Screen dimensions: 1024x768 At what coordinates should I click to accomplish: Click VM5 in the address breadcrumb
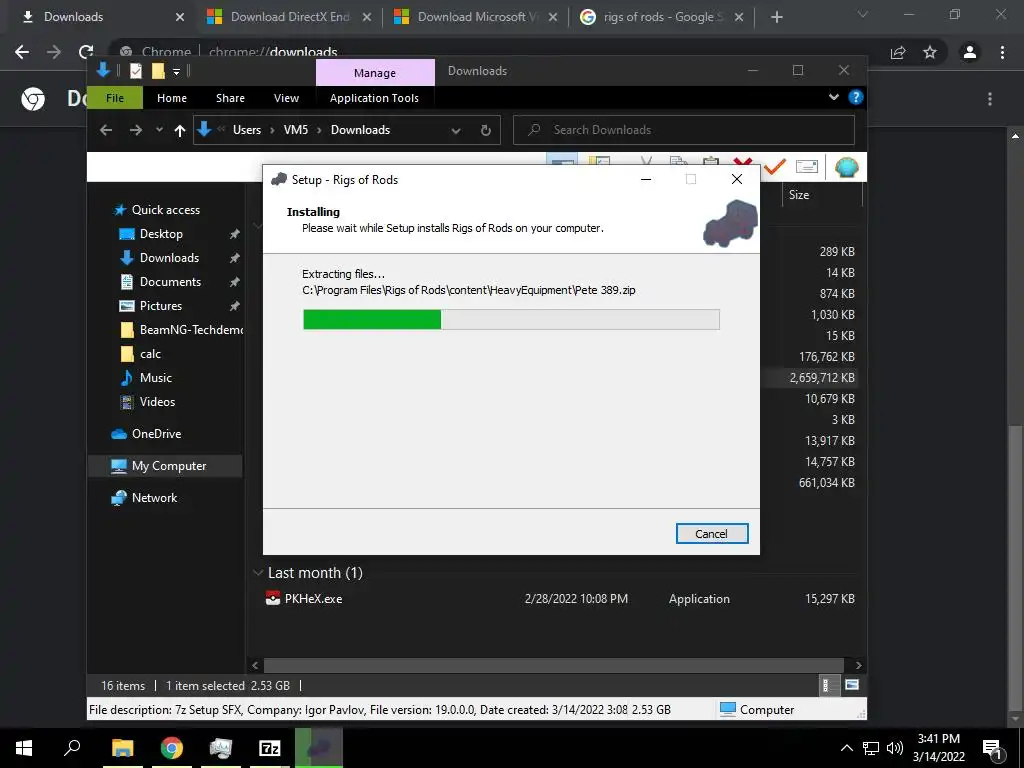point(296,130)
